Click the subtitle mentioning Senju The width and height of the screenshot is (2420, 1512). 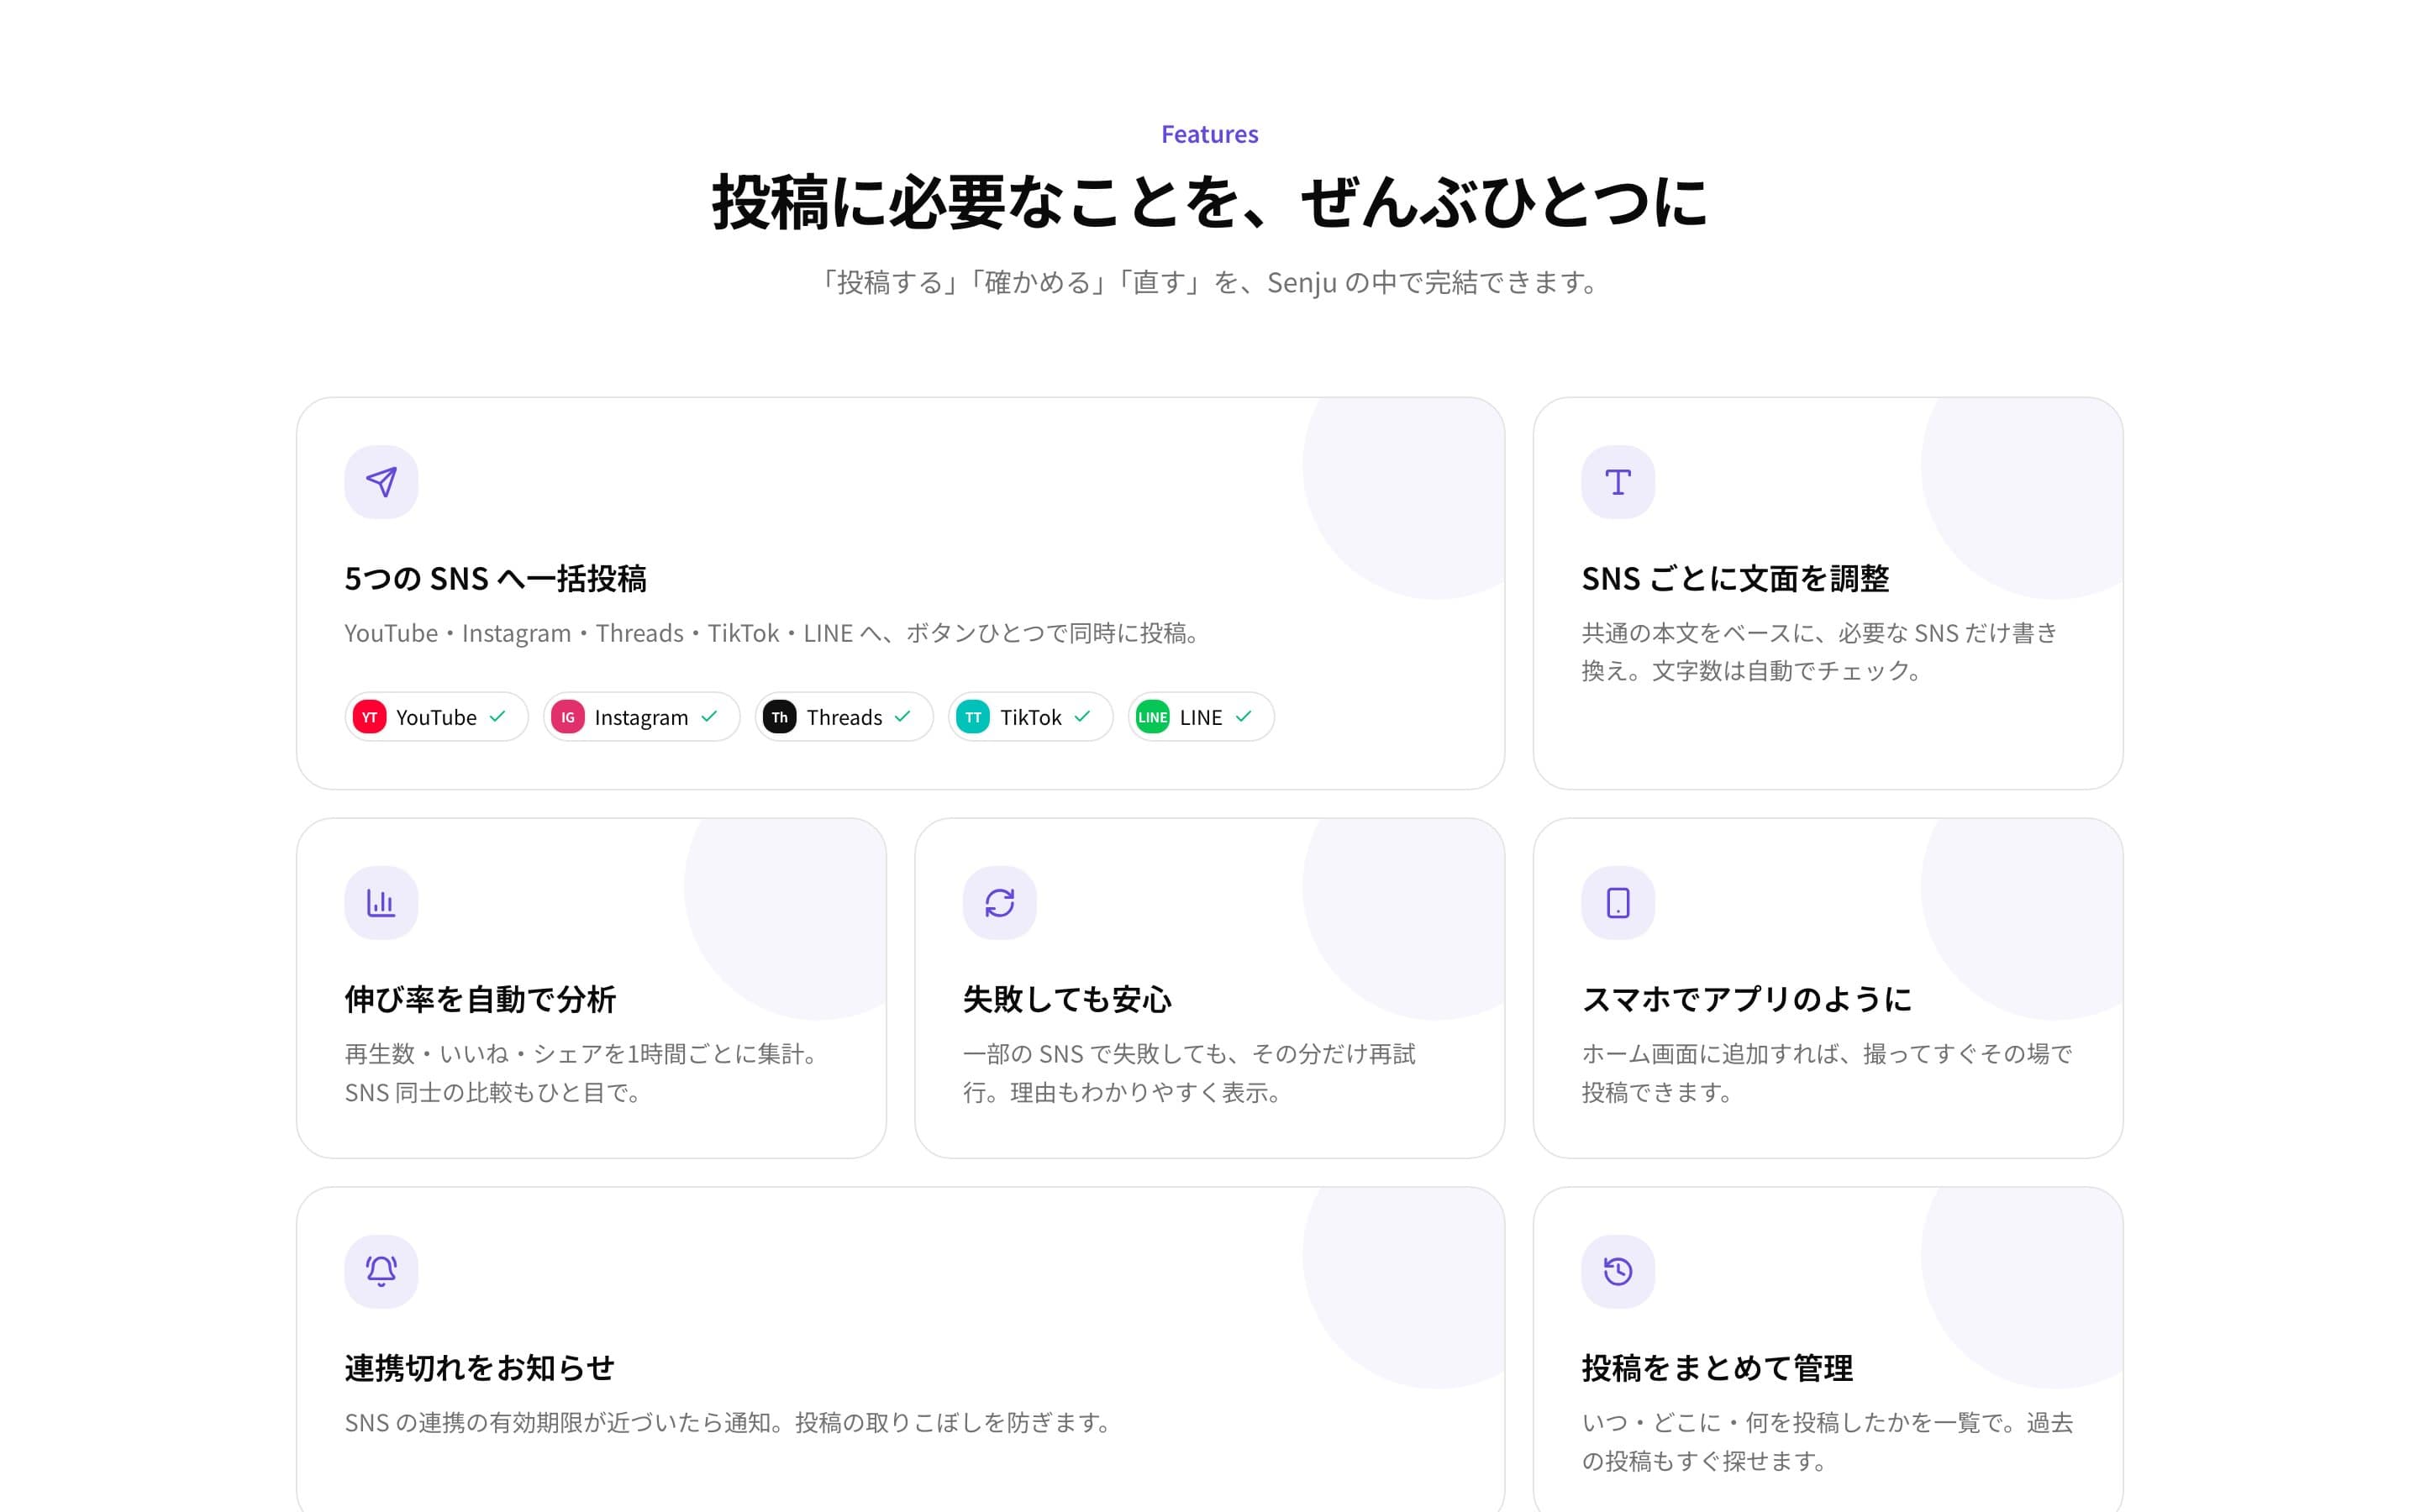tap(1209, 283)
